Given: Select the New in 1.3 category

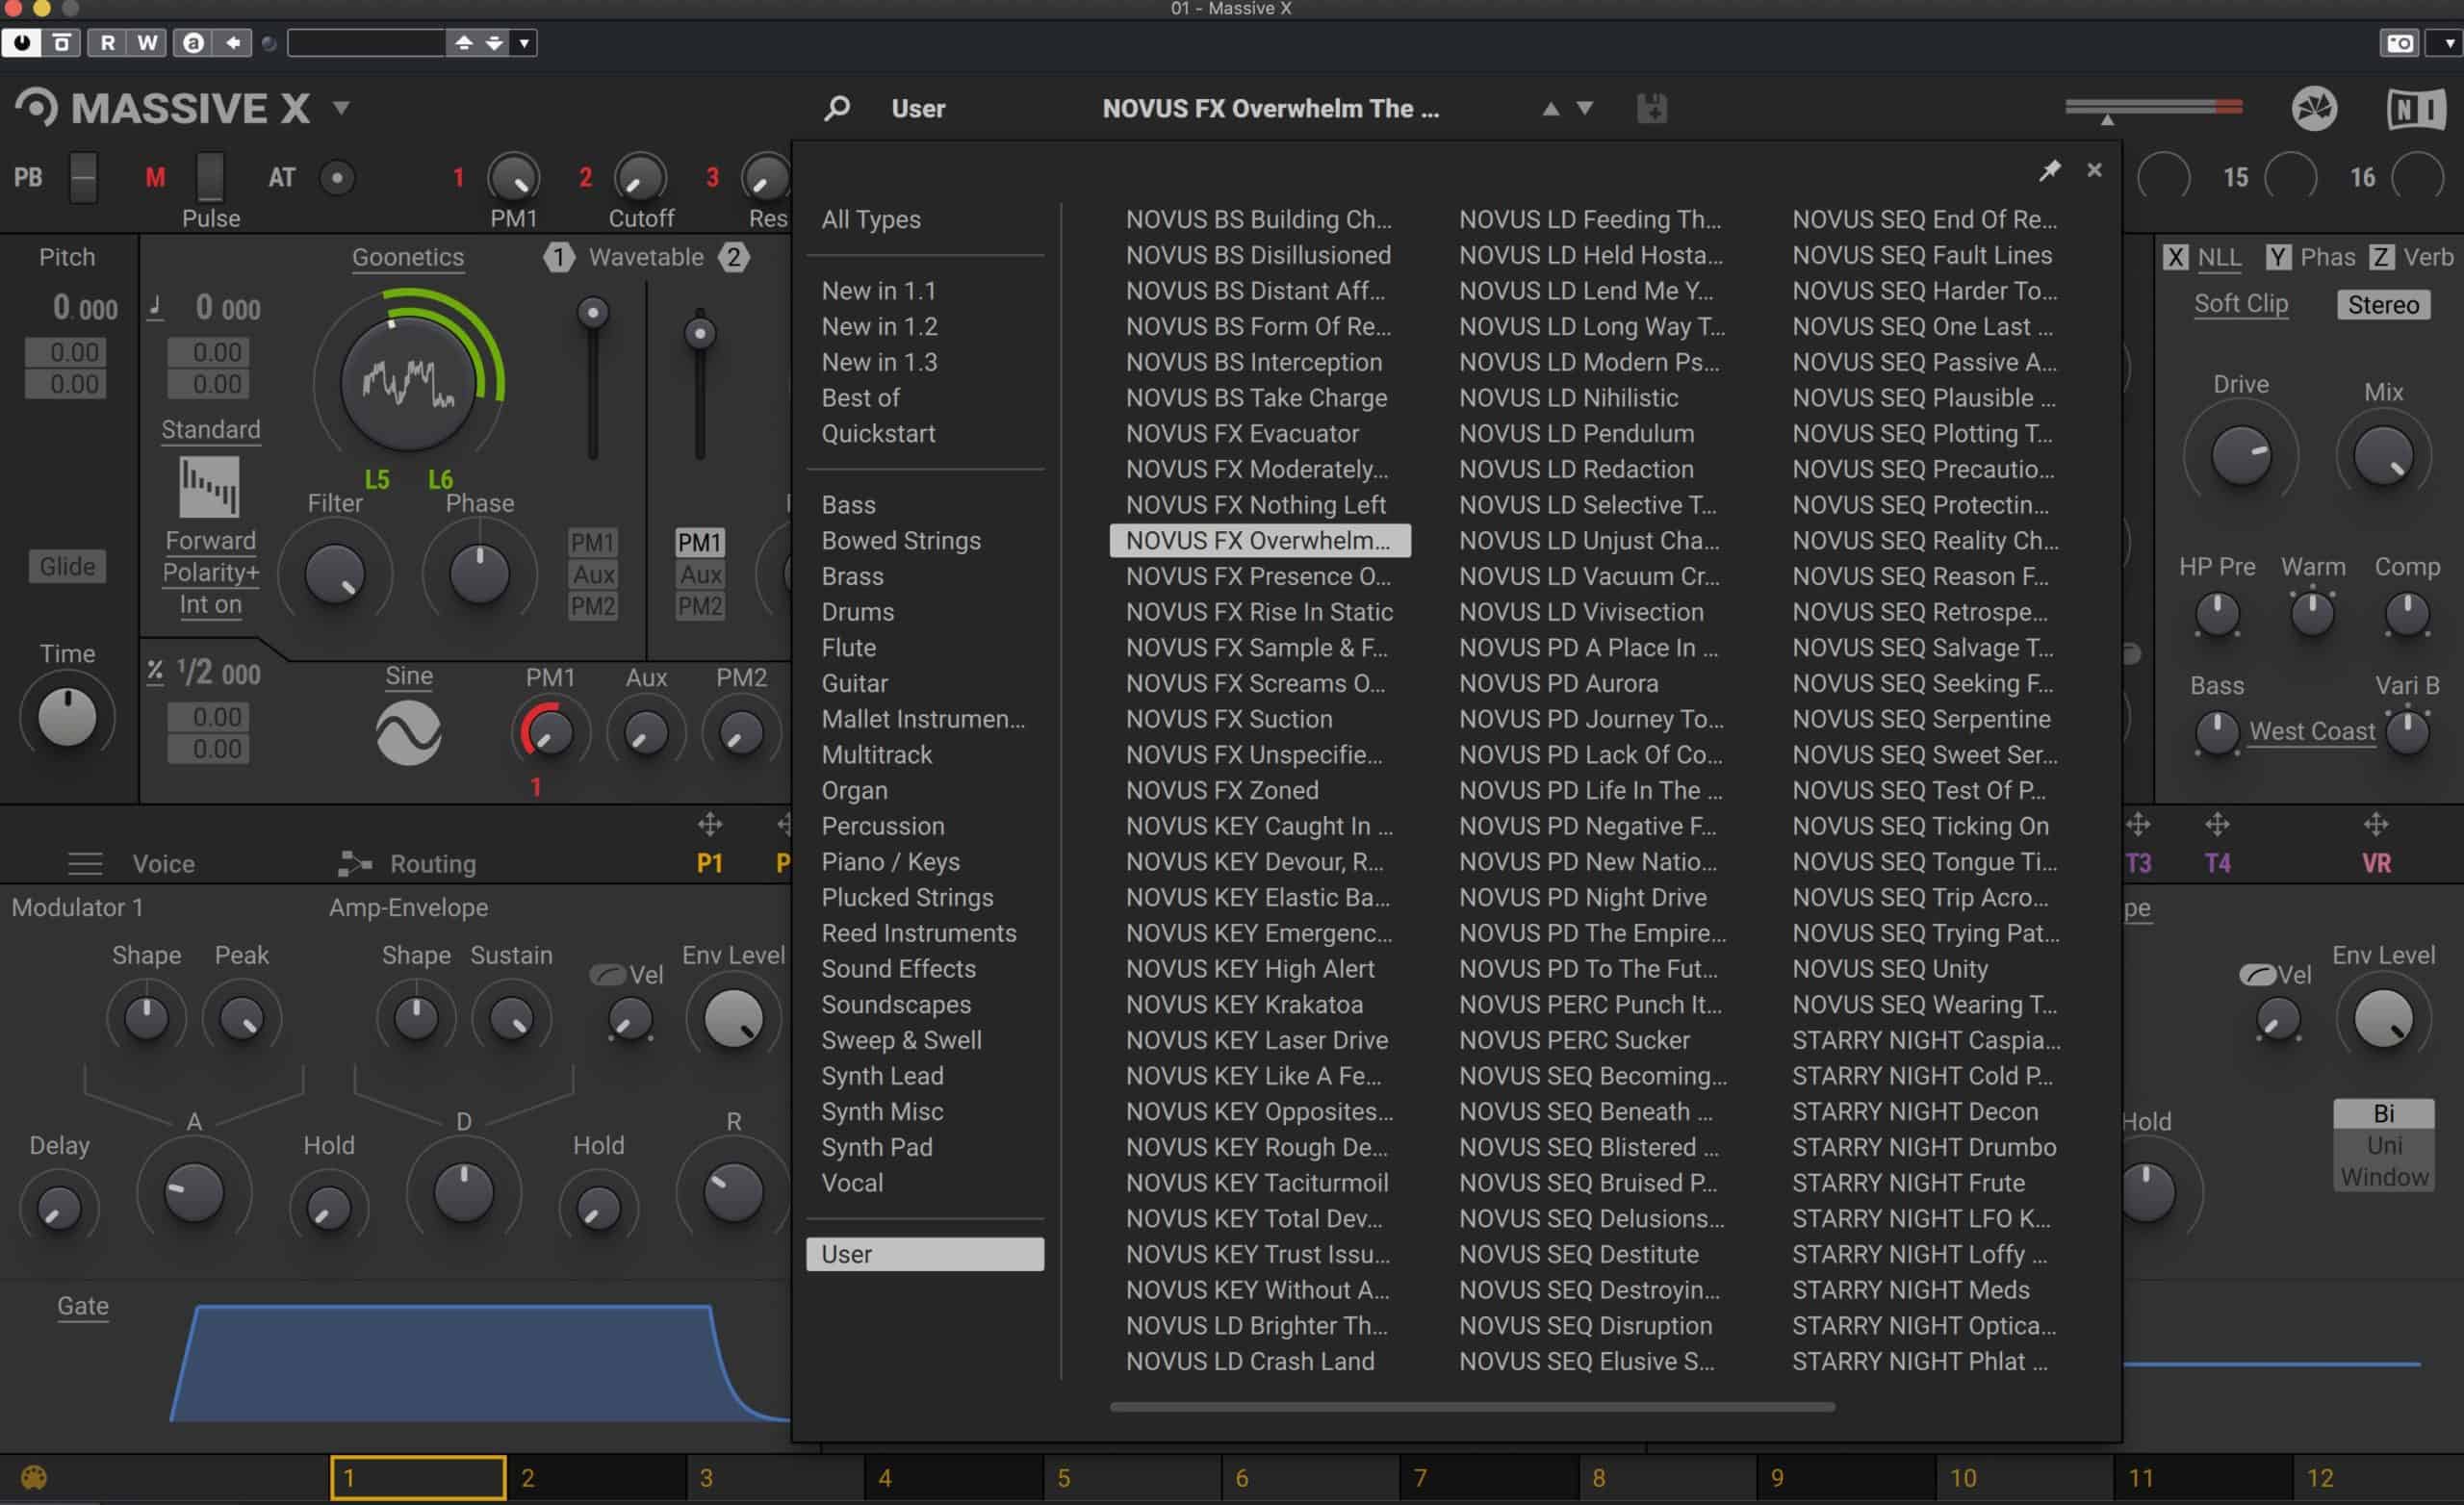Looking at the screenshot, I should click(879, 362).
